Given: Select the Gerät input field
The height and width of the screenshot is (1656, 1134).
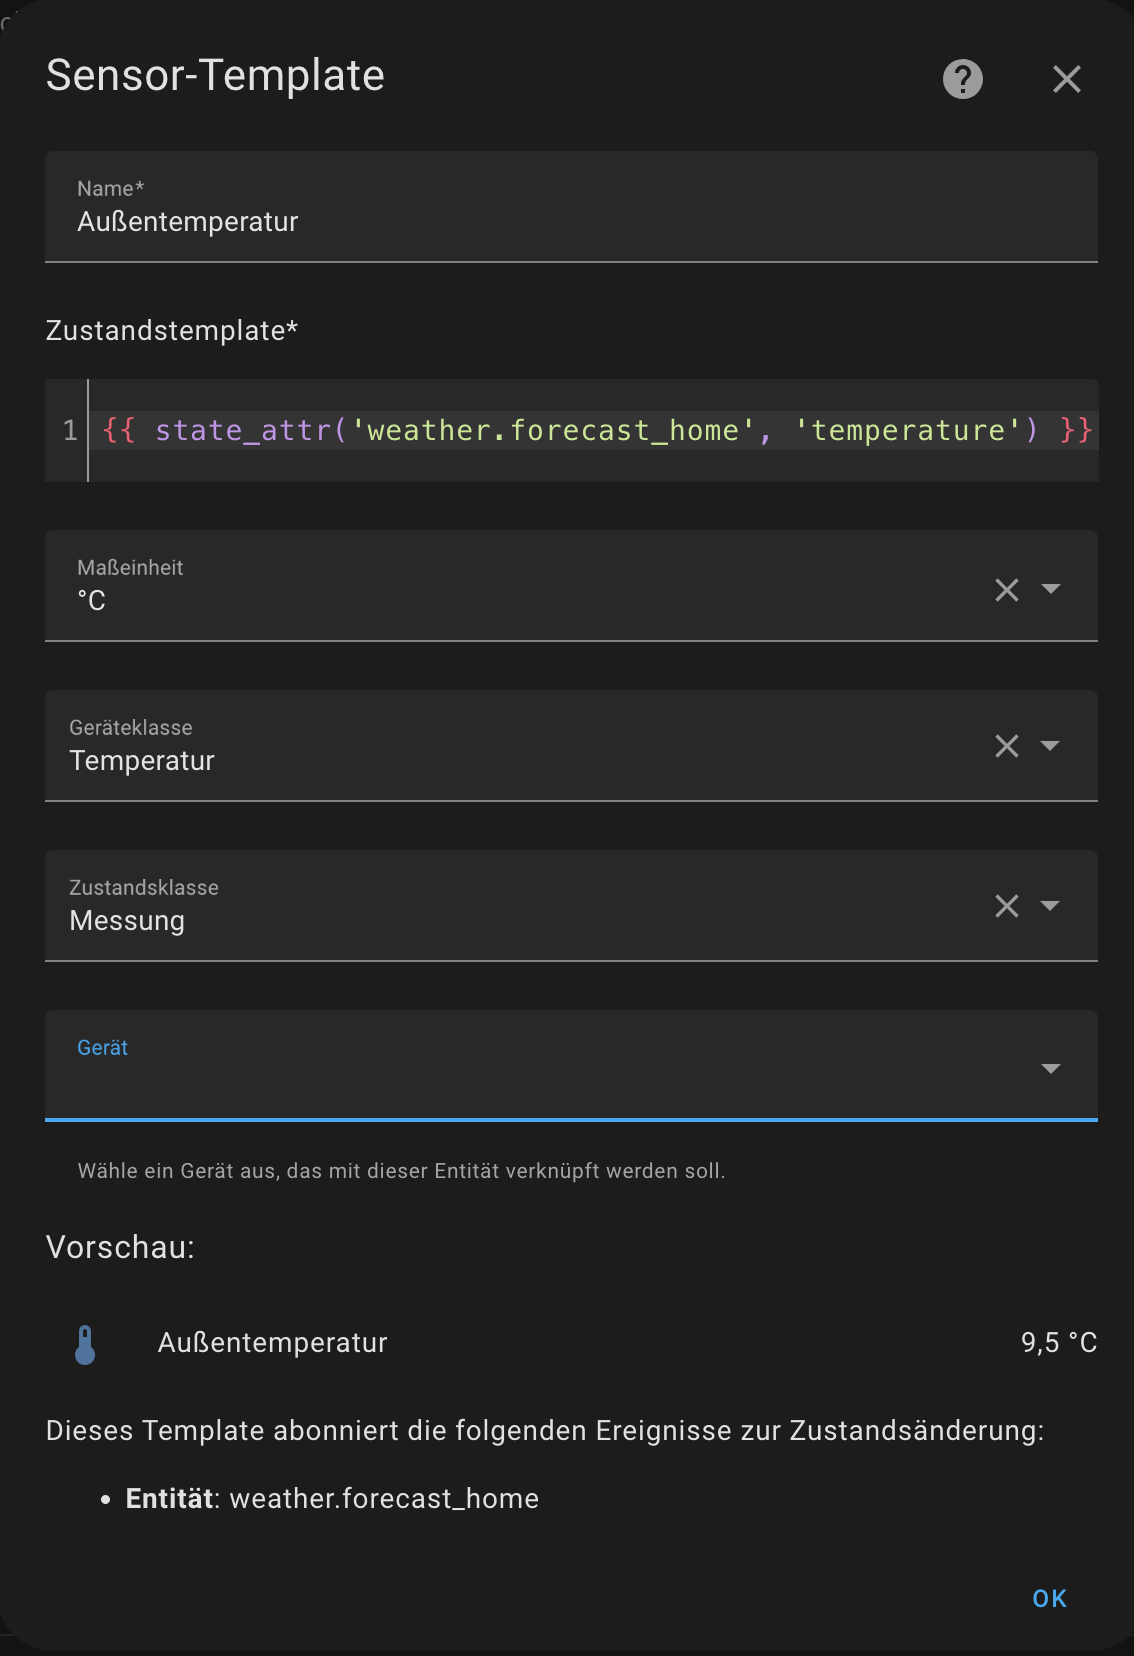Looking at the screenshot, I should click(x=571, y=1066).
